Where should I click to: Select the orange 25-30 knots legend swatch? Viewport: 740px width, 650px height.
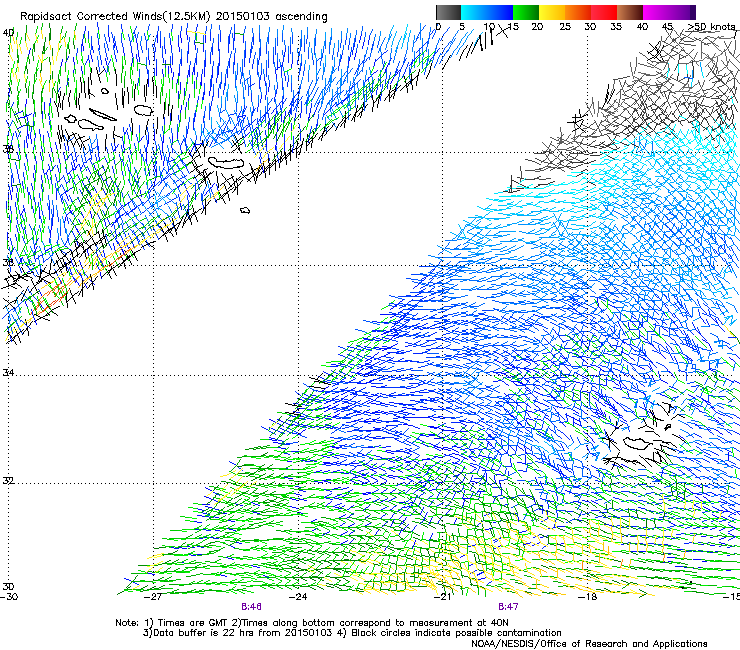point(578,12)
